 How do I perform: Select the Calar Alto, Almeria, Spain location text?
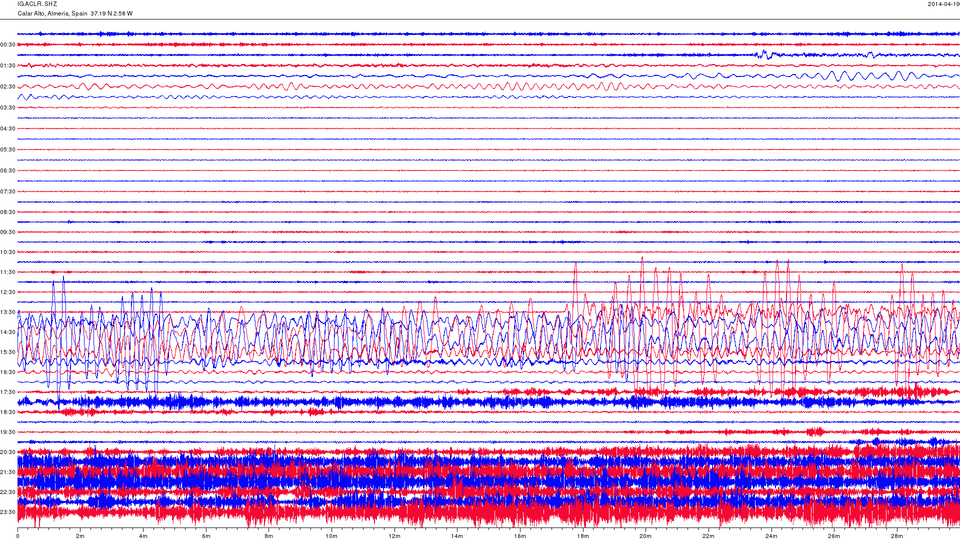(52, 13)
